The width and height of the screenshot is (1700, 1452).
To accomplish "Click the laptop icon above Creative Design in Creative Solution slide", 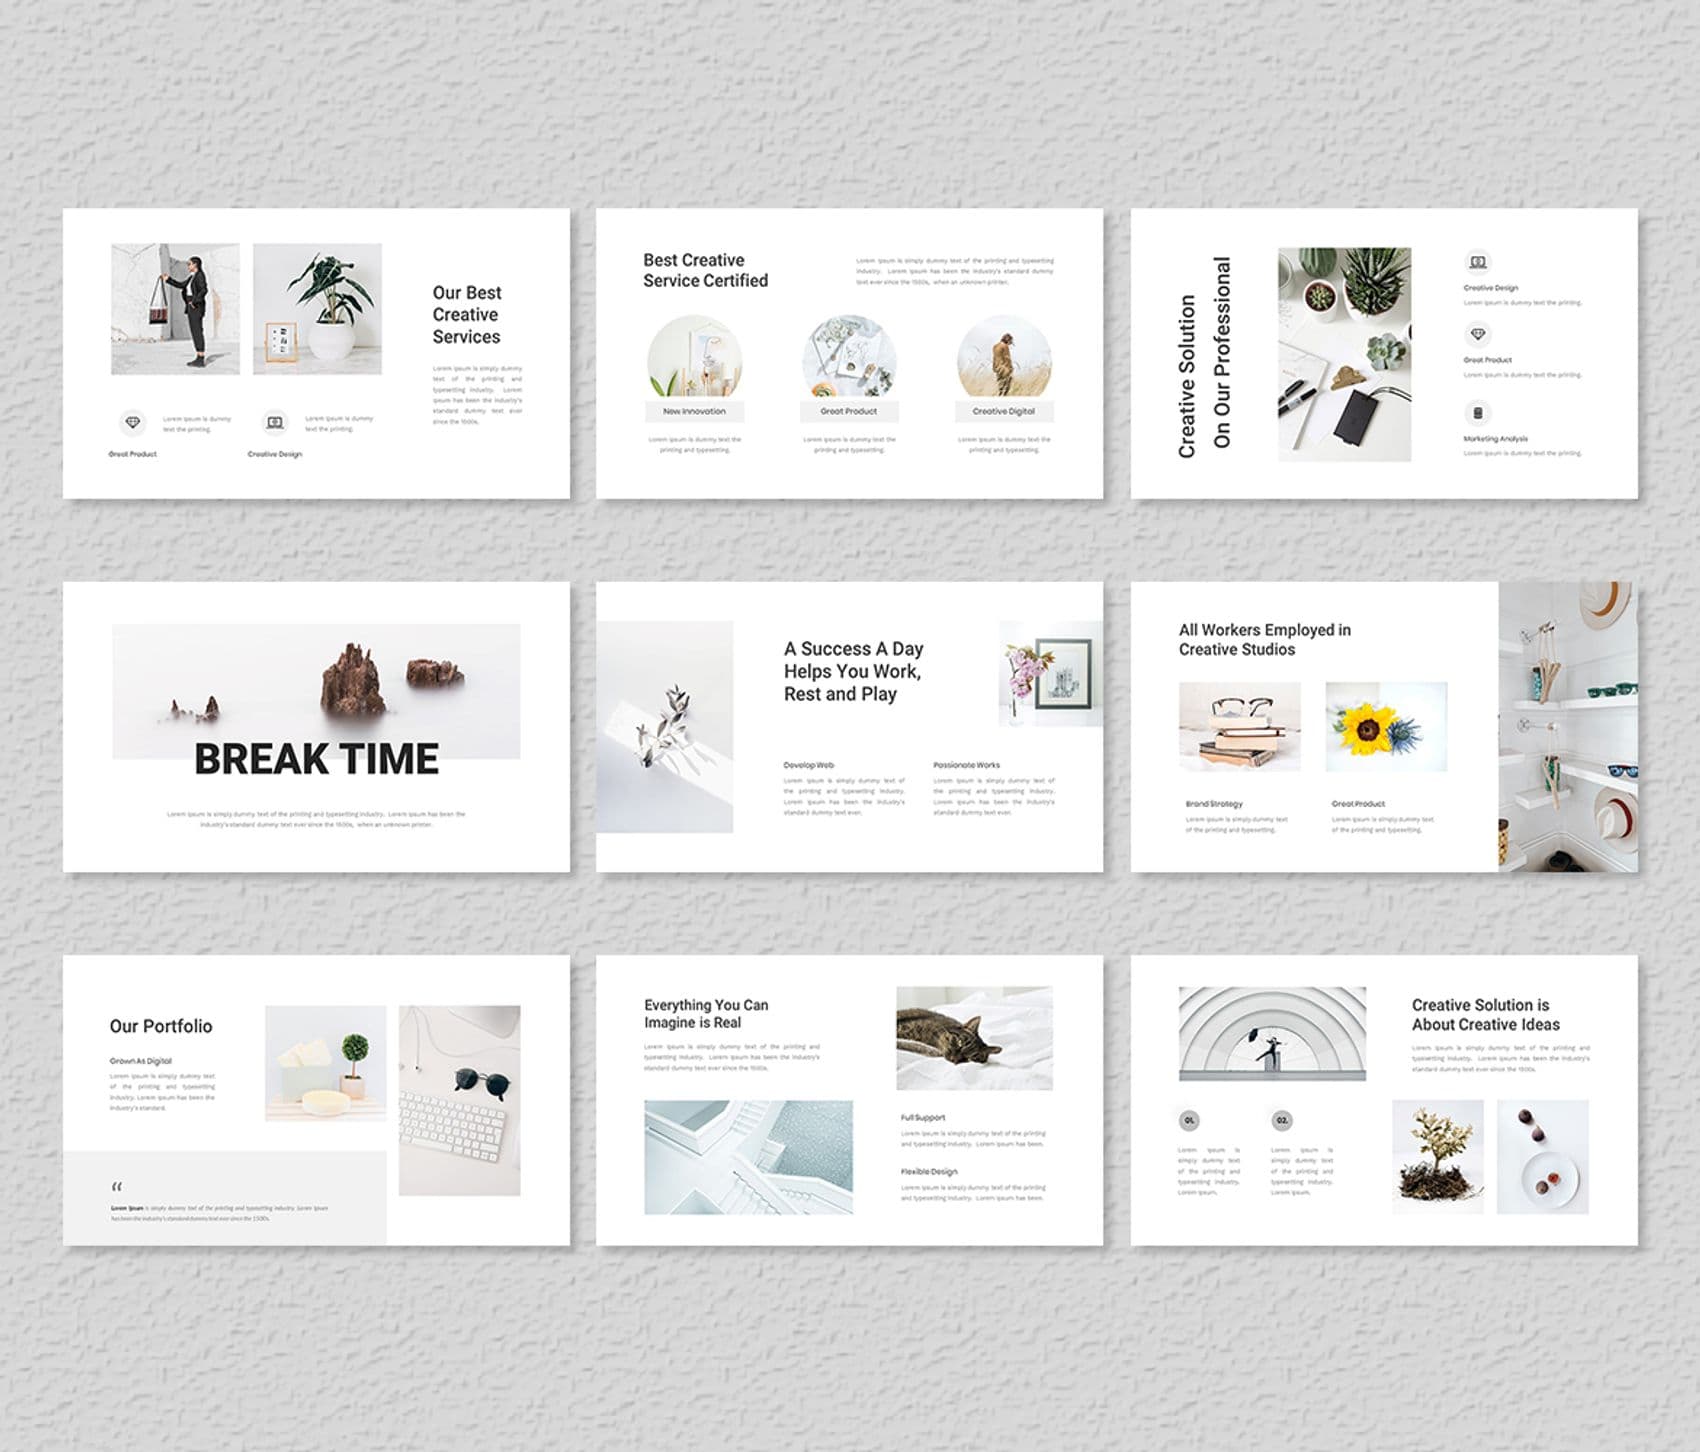I will [x=1478, y=262].
